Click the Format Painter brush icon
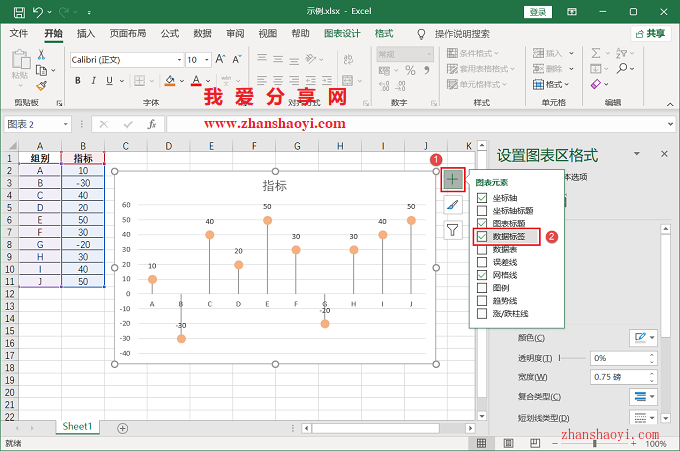Viewport: 680px width, 451px height. pyautogui.click(x=41, y=86)
